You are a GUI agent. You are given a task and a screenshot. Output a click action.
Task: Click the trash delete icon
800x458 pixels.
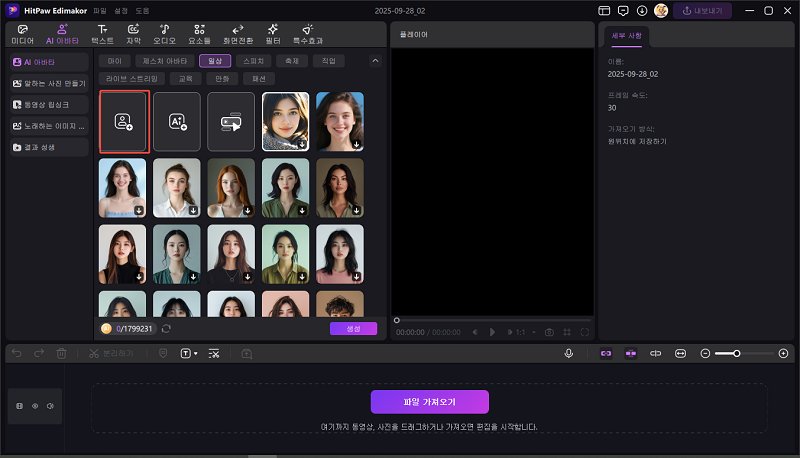click(x=61, y=353)
